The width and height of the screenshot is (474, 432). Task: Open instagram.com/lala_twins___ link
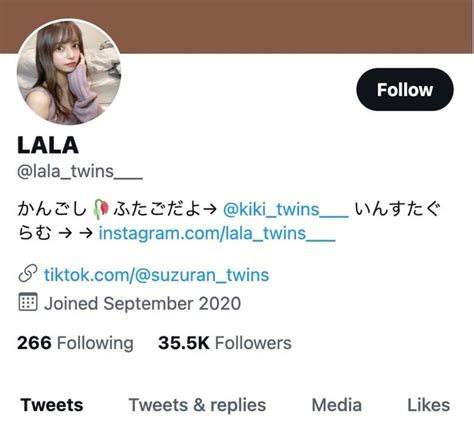(217, 233)
